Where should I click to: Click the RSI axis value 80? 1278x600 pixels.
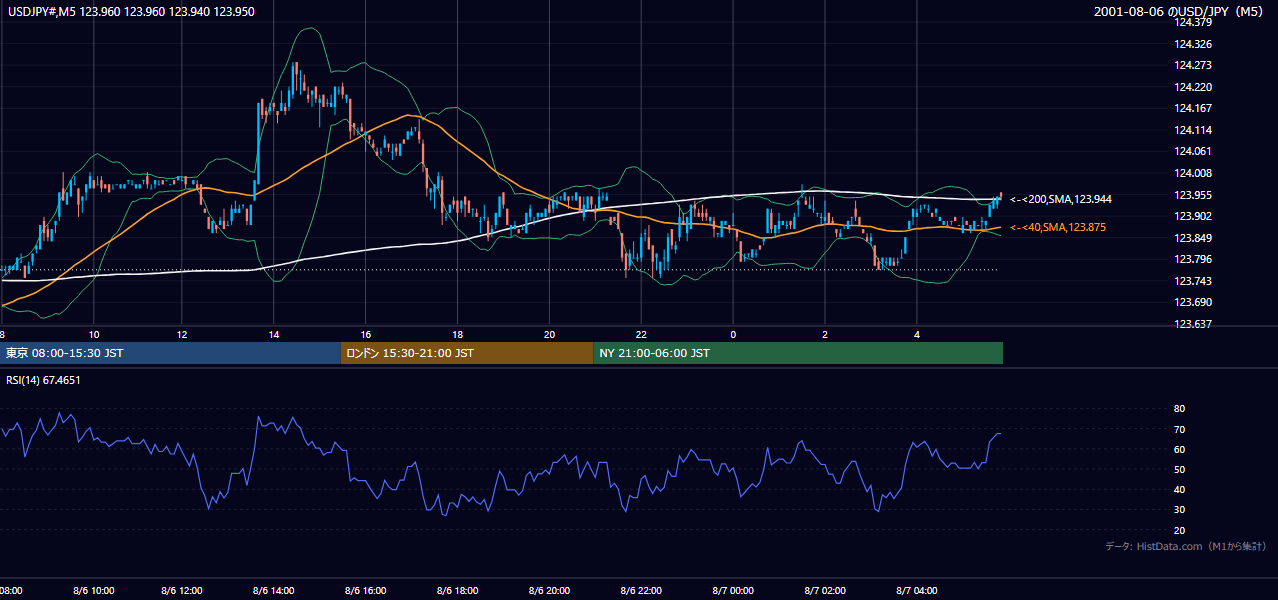(1179, 409)
